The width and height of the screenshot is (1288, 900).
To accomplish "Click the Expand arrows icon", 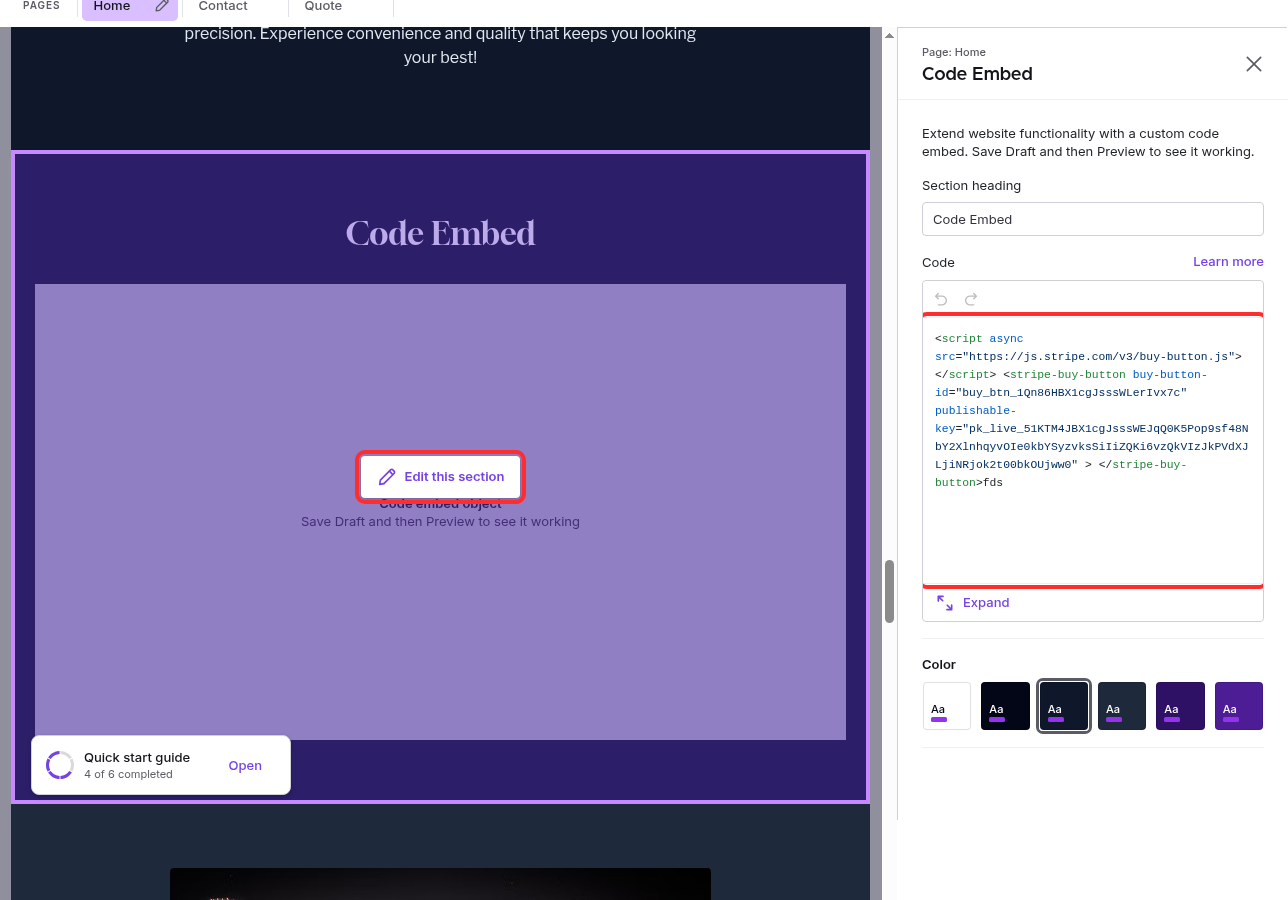I will tap(945, 603).
